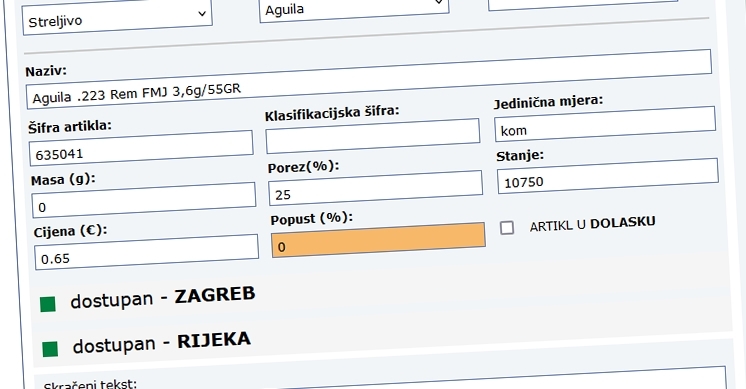
Task: Click the empty Klasifikacijska šifra field
Action: click(x=373, y=136)
